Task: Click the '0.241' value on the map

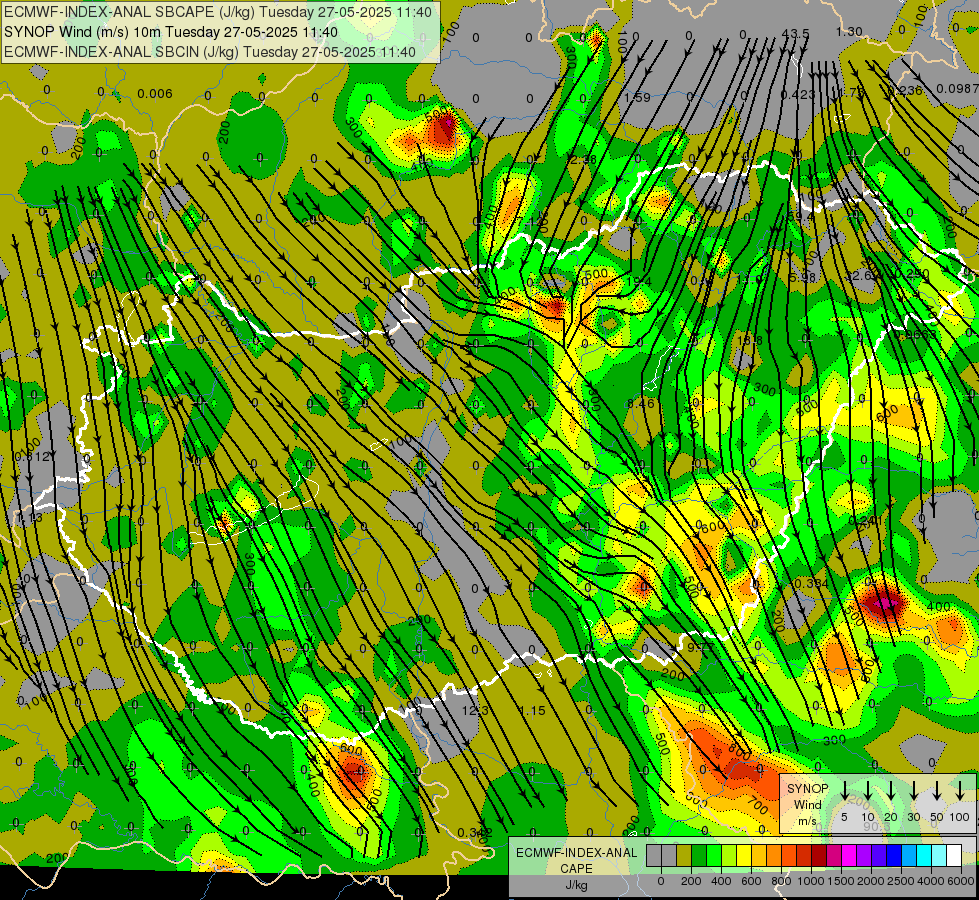Action: click(865, 521)
